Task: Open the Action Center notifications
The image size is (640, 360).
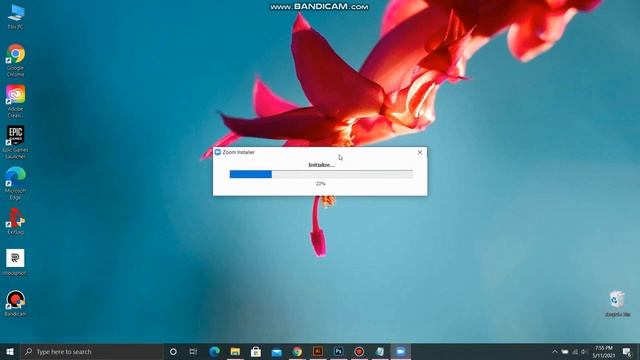Action: tap(627, 352)
